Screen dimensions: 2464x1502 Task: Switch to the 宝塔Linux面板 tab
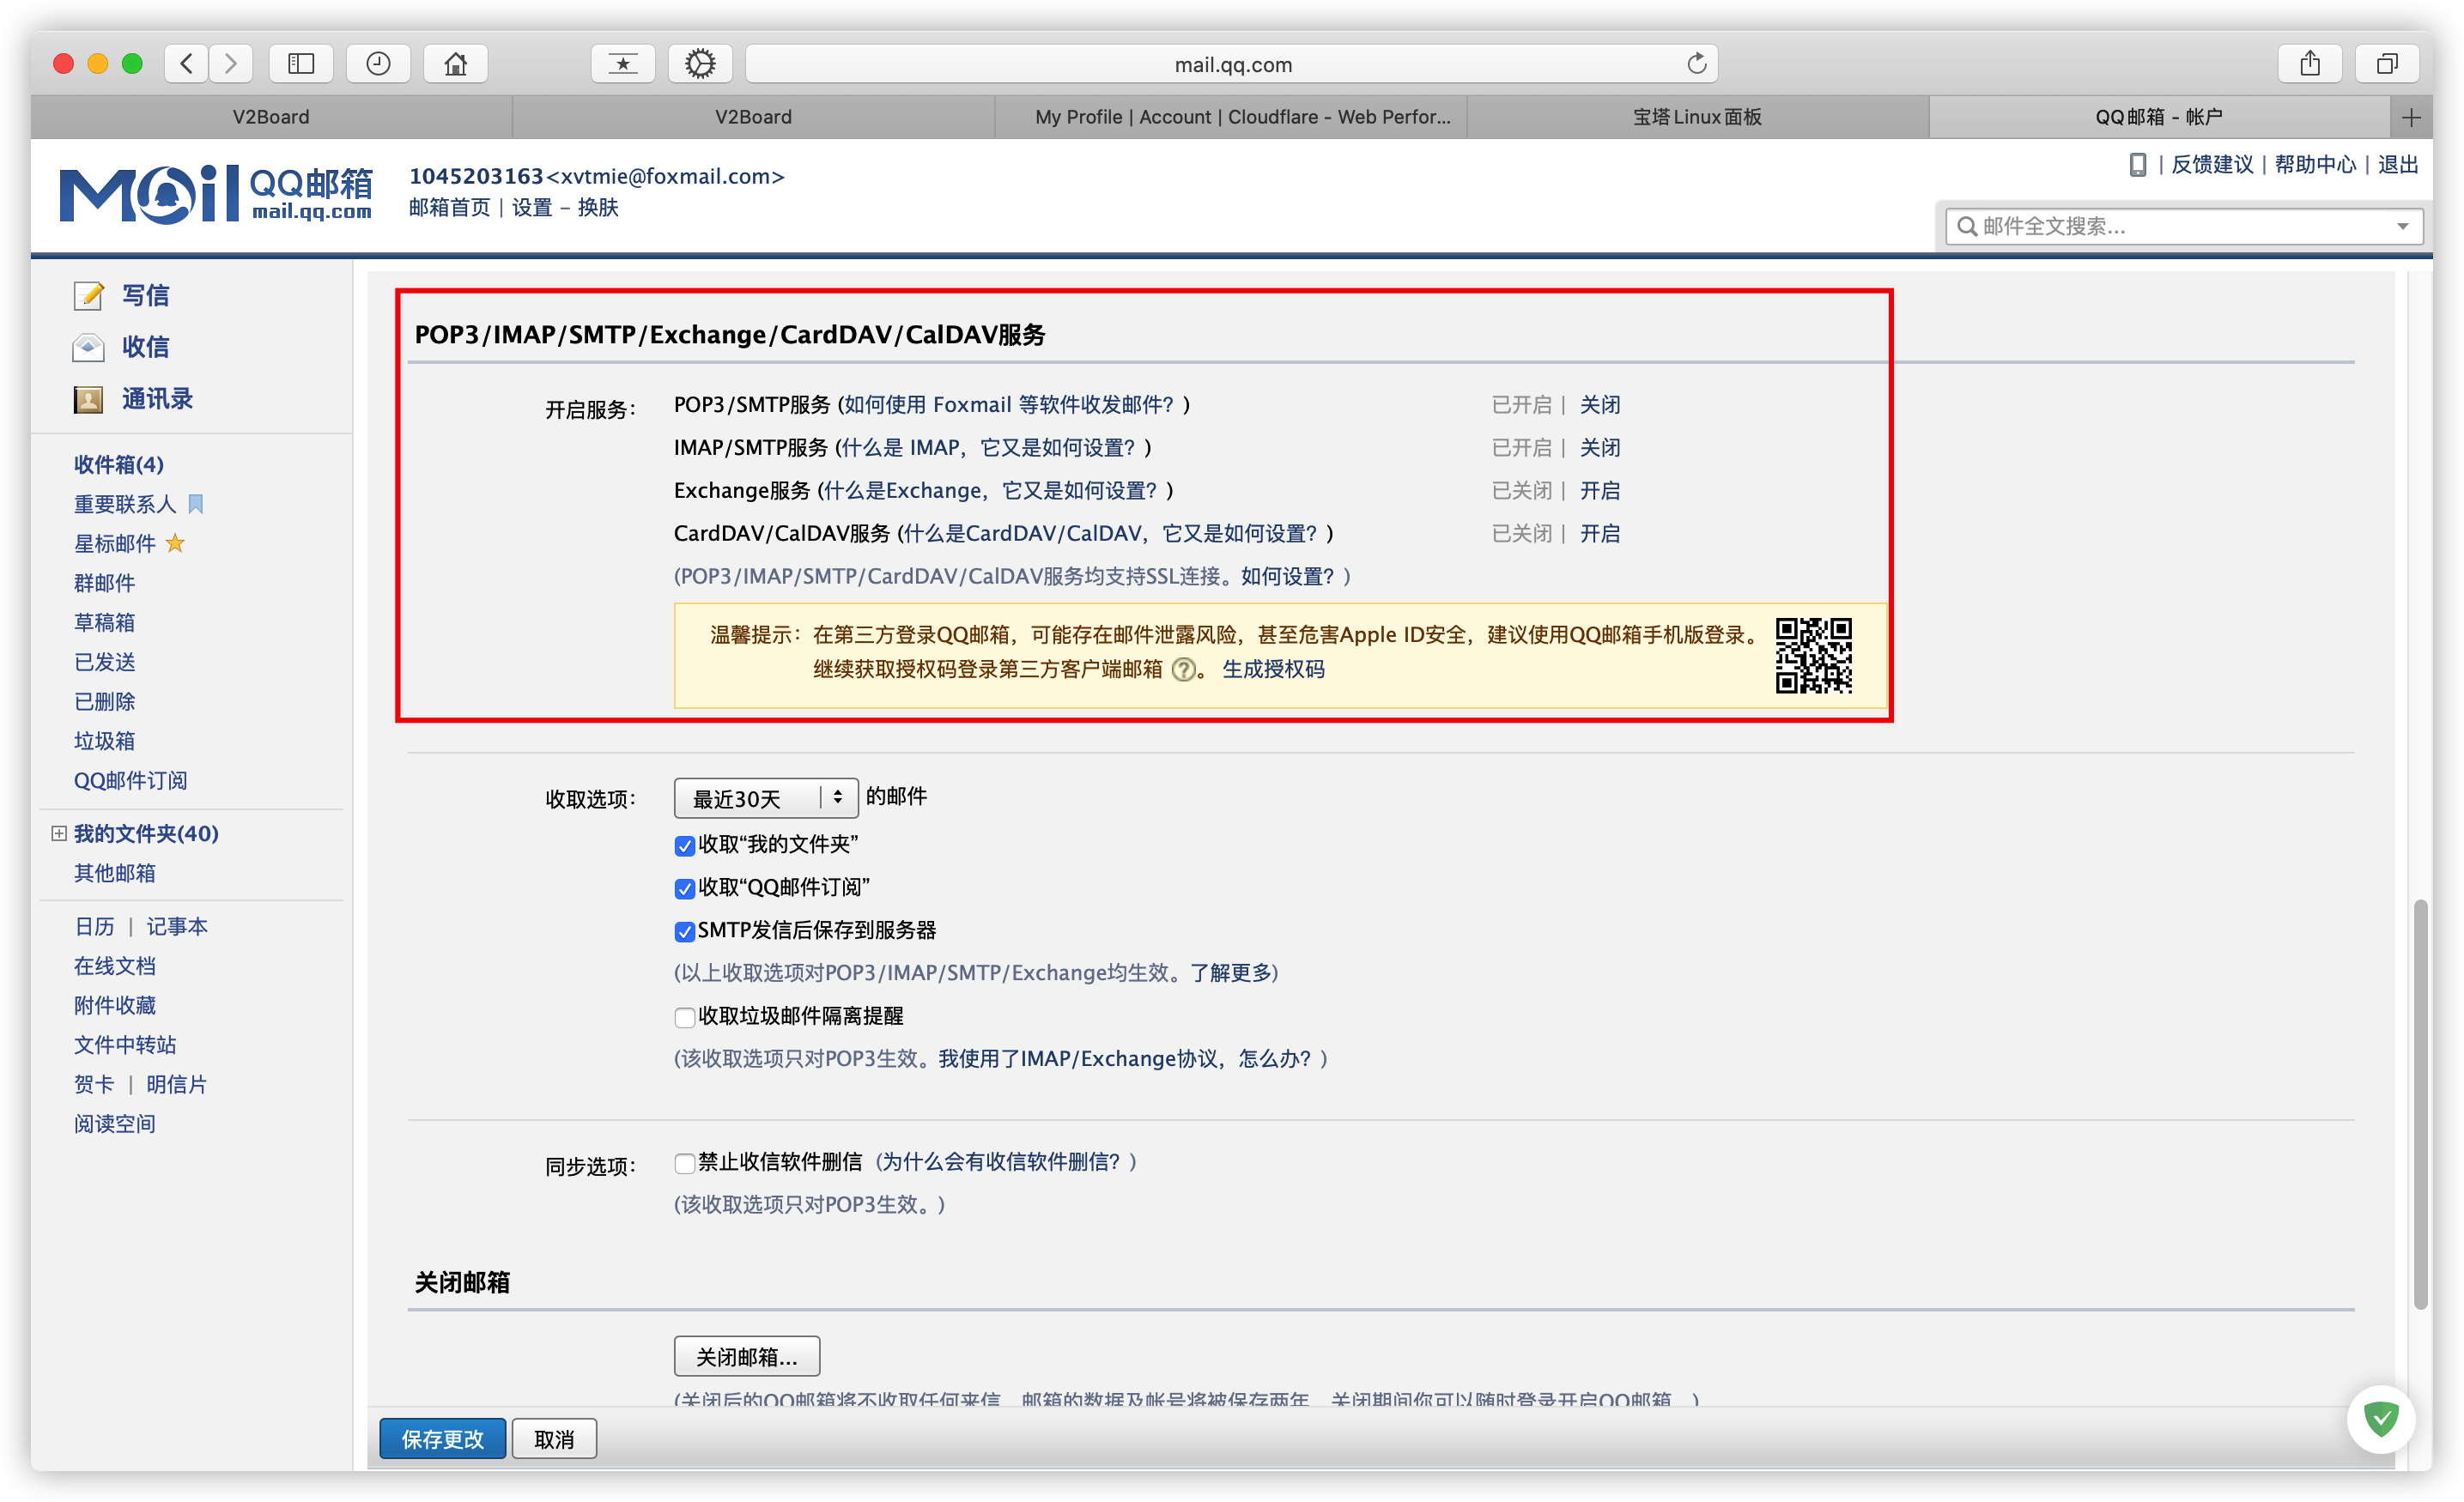pyautogui.click(x=1697, y=117)
